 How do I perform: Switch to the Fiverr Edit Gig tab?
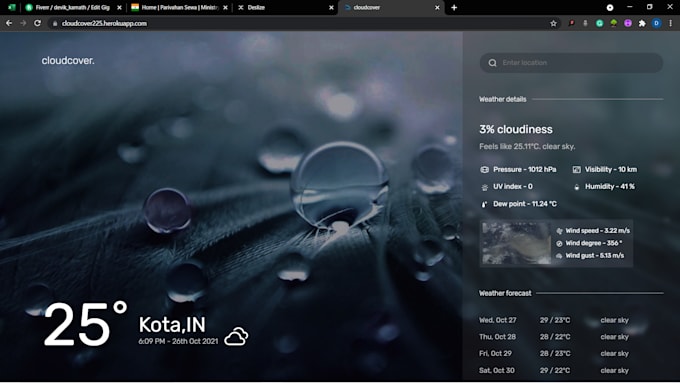point(73,7)
